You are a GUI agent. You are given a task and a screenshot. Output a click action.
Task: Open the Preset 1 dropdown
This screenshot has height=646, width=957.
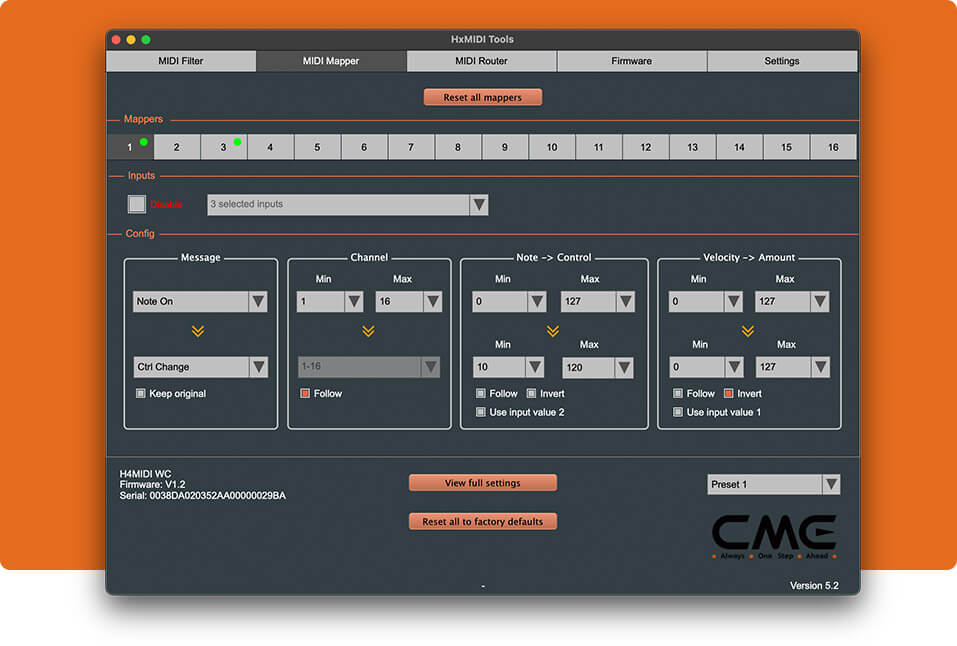[x=773, y=485]
